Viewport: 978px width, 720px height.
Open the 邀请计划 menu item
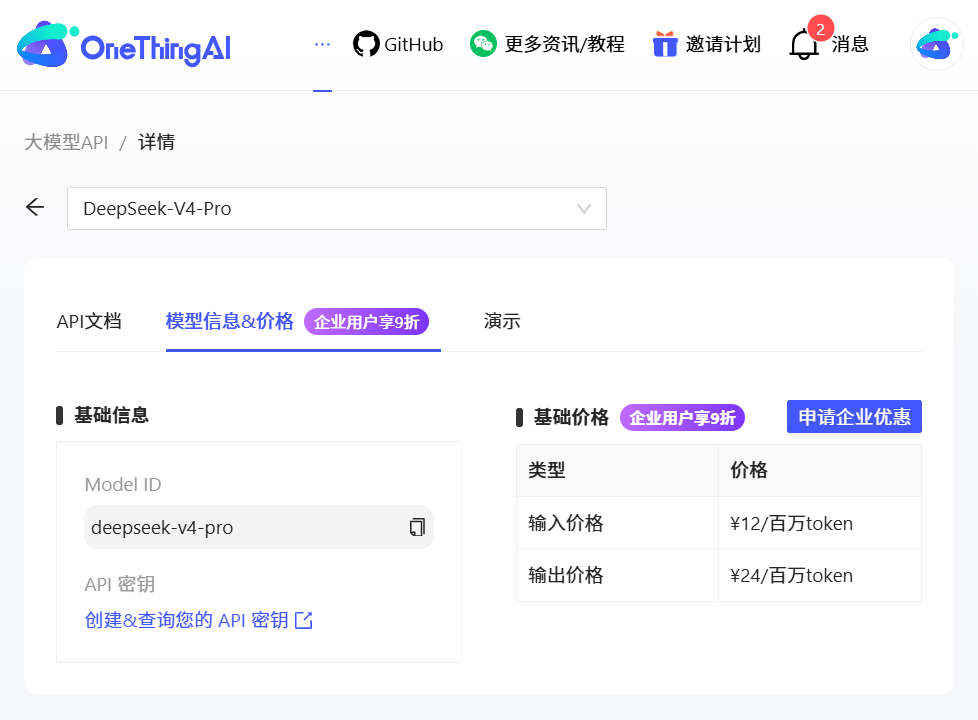pyautogui.click(x=723, y=44)
